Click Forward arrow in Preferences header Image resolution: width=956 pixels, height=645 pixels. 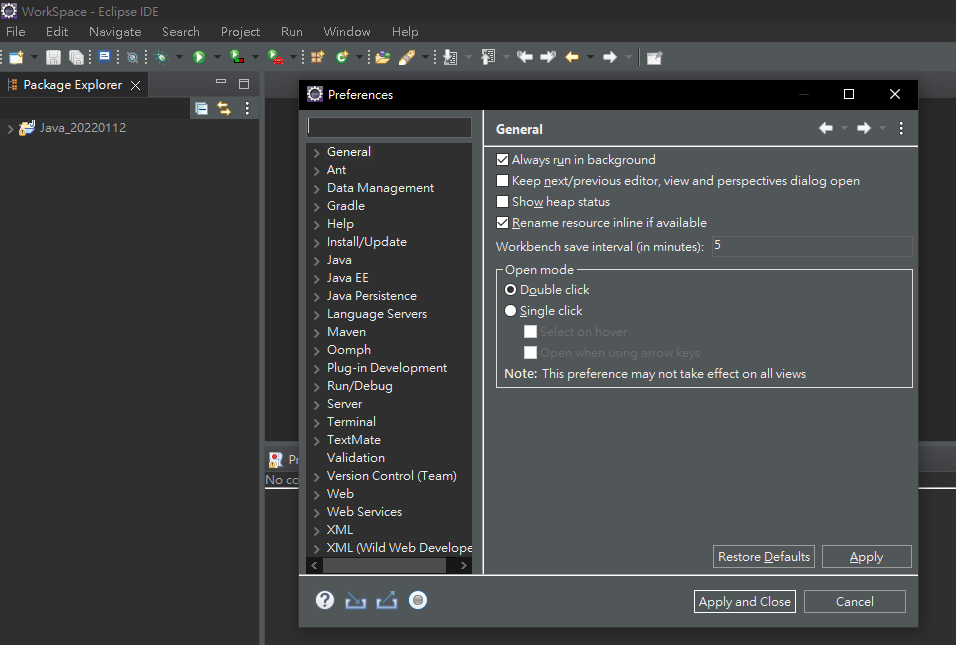pos(863,128)
